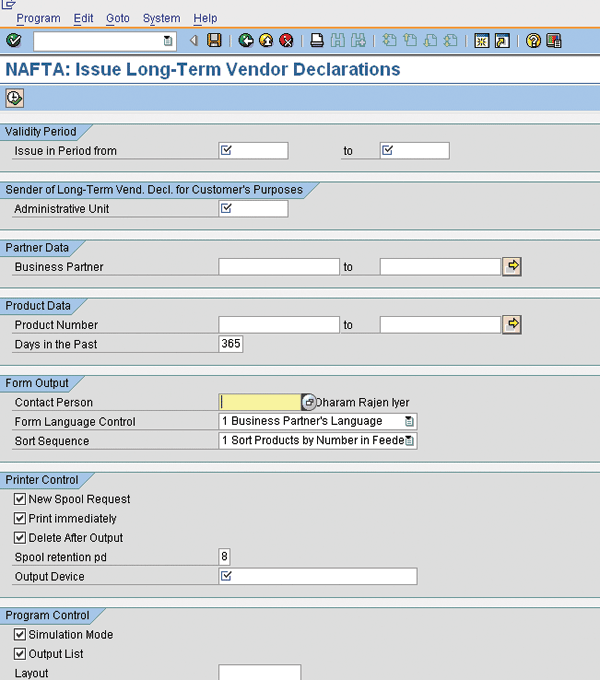The image size is (600, 680).
Task: Open the Edit menu
Action: click(x=83, y=18)
